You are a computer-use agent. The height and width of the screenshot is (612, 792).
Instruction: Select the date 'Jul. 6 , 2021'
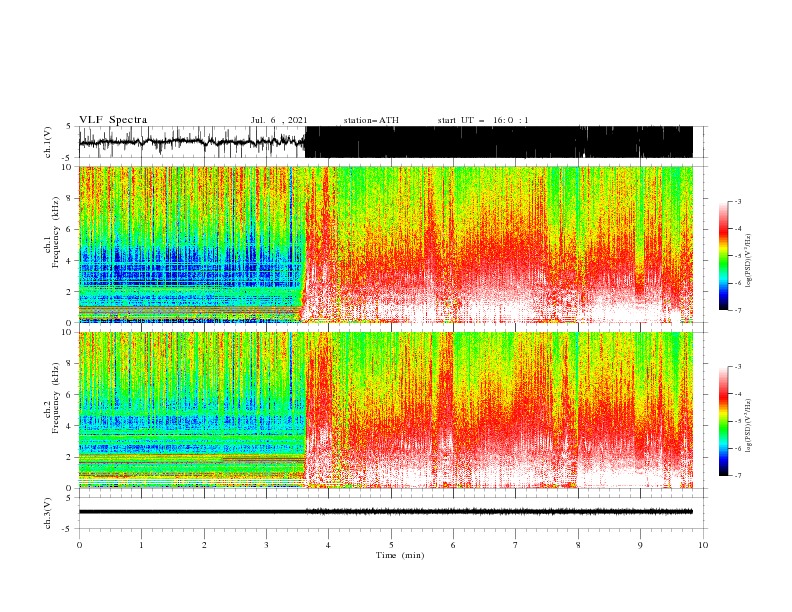279,120
